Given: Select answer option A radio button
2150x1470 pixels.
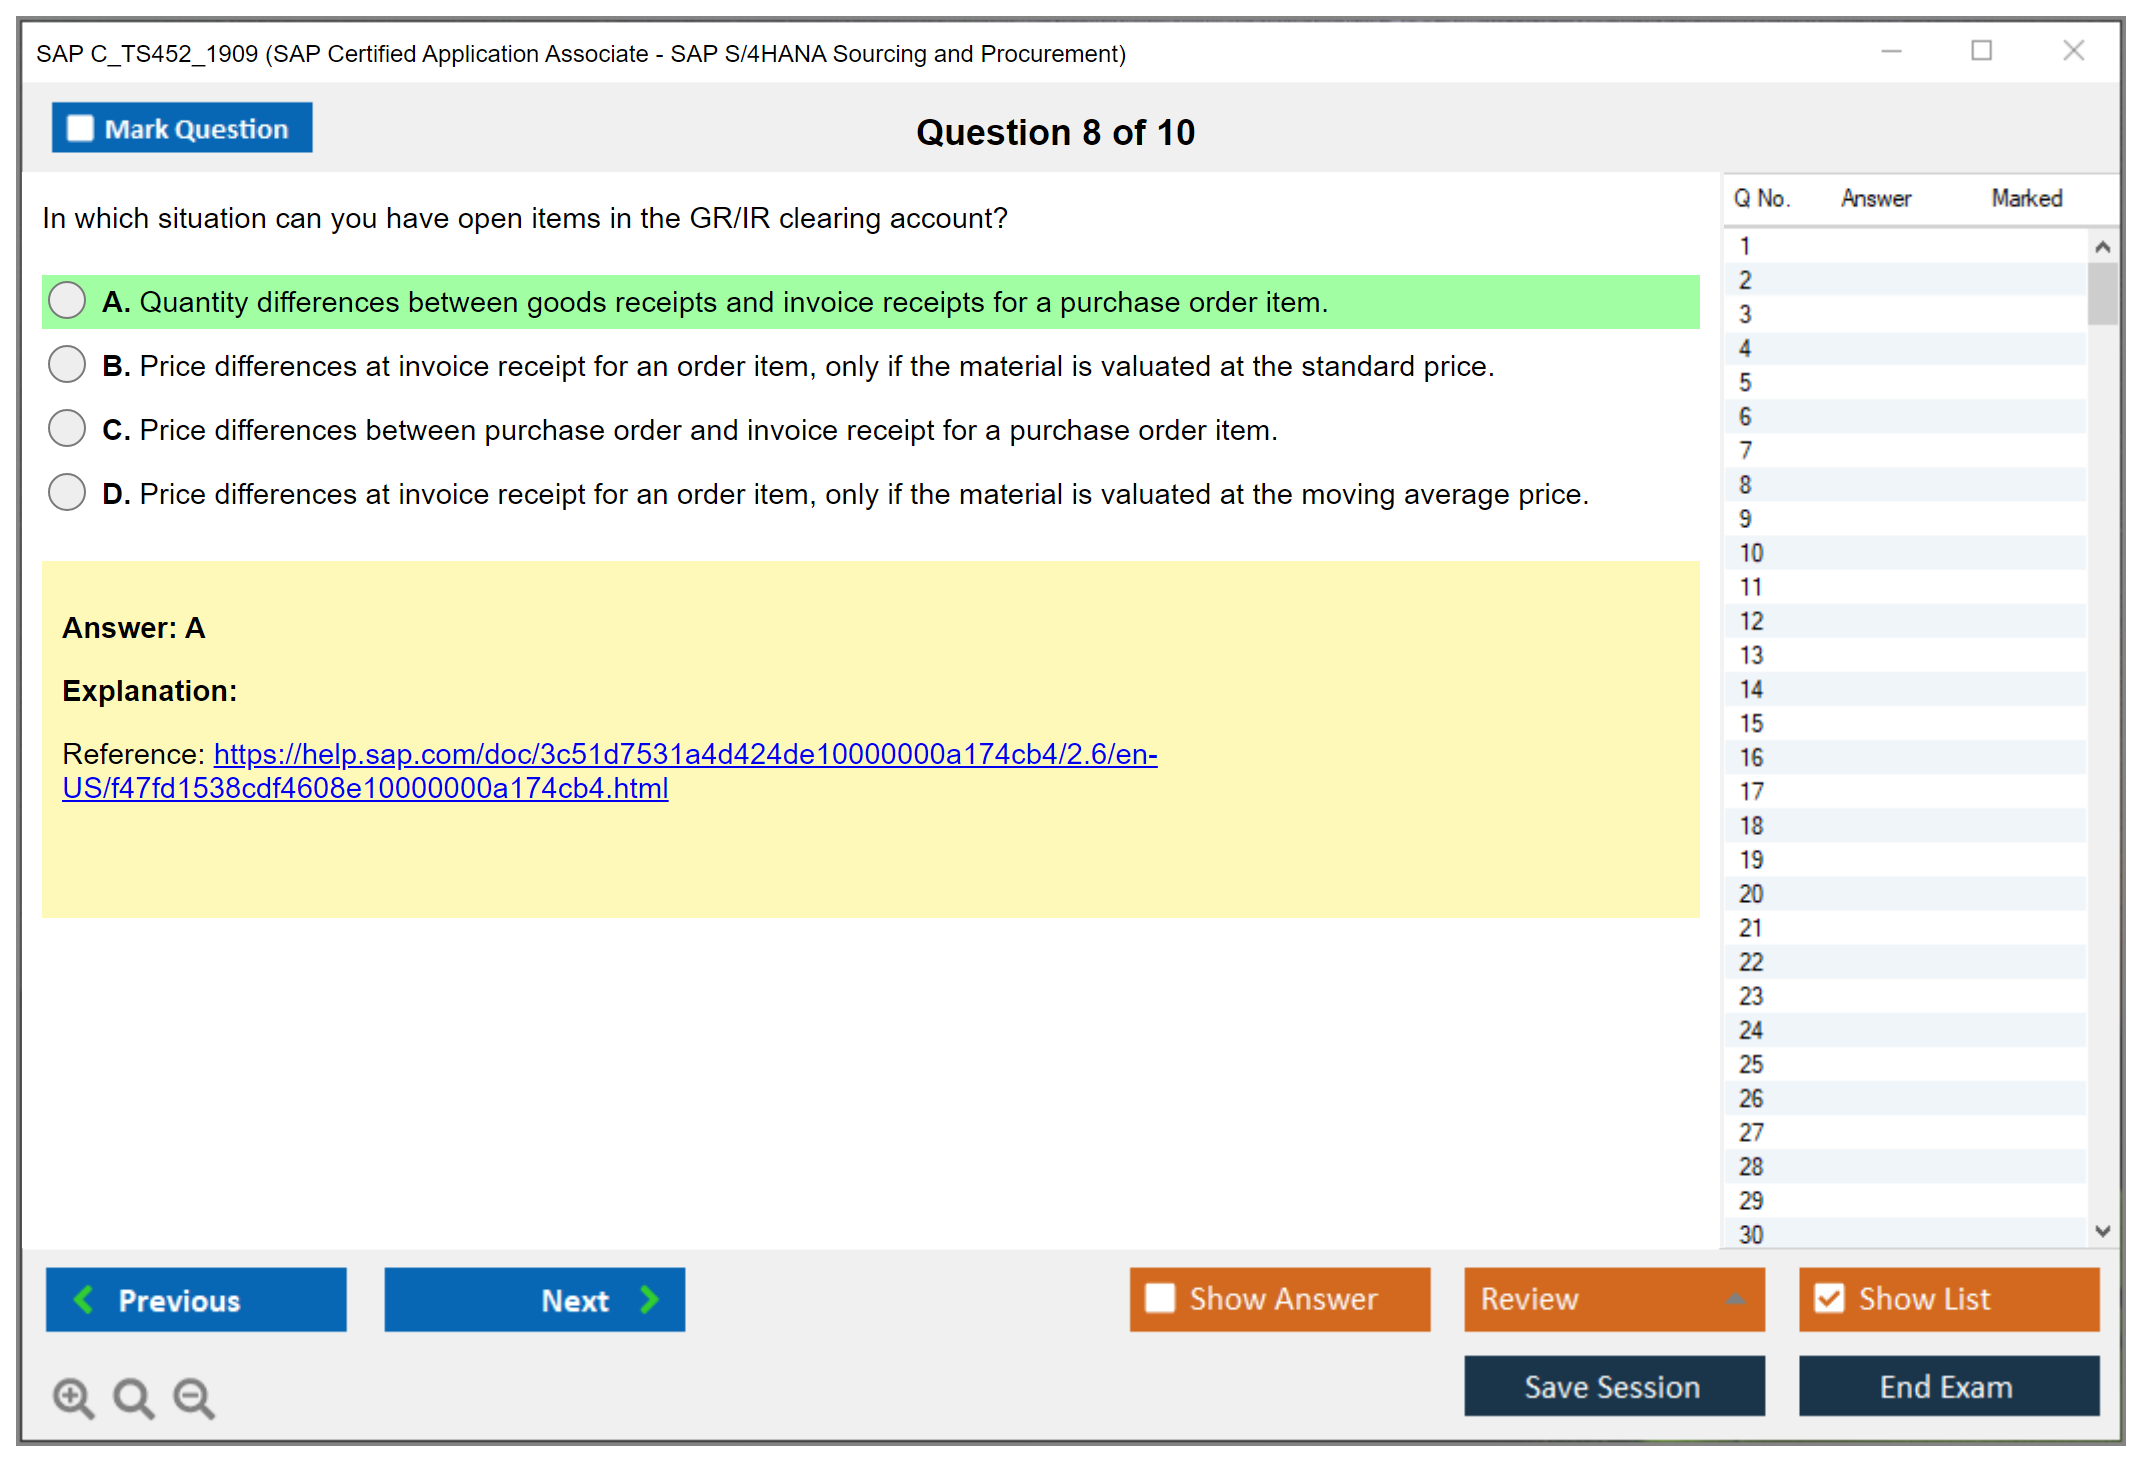Looking at the screenshot, I should [x=67, y=300].
